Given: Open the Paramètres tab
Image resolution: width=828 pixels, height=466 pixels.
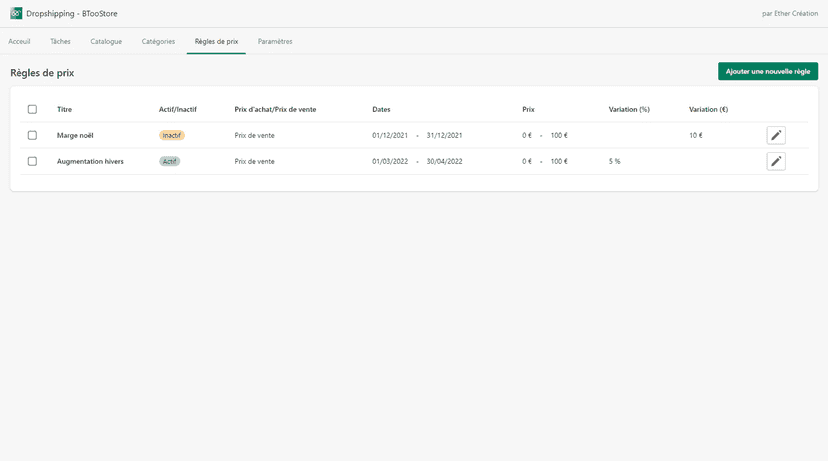Looking at the screenshot, I should click(x=275, y=41).
